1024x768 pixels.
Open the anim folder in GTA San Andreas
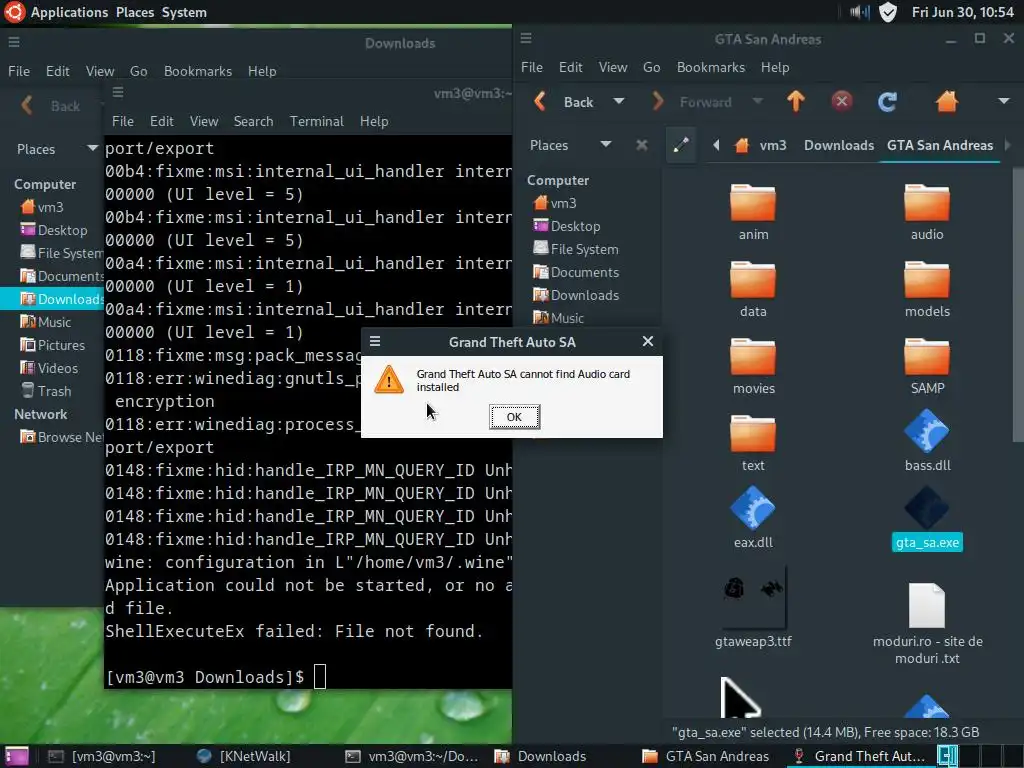click(x=753, y=203)
